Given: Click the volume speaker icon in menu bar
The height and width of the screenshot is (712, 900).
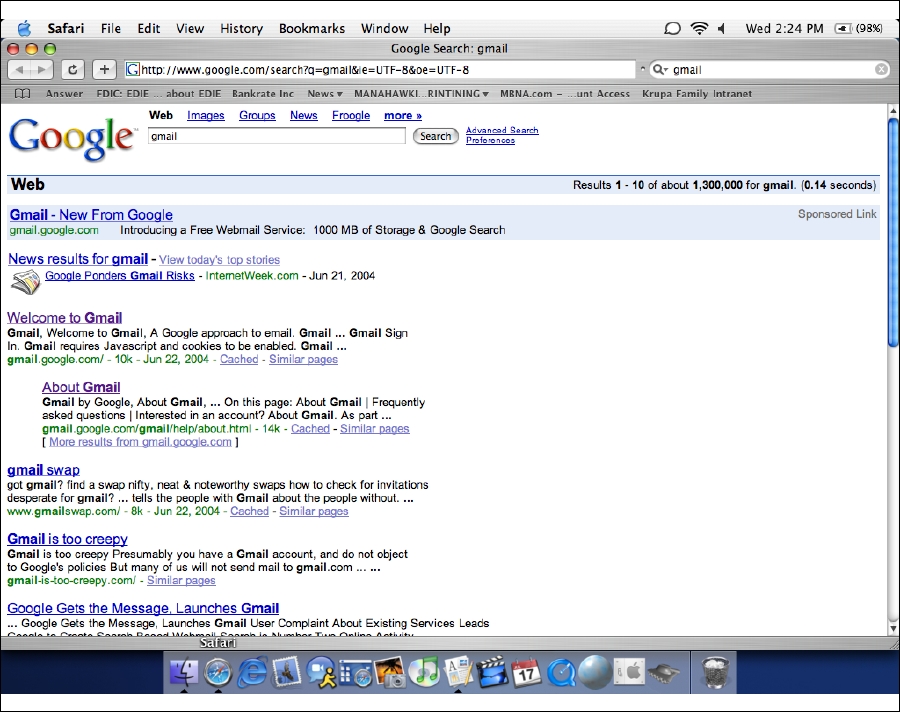Looking at the screenshot, I should pyautogui.click(x=721, y=28).
